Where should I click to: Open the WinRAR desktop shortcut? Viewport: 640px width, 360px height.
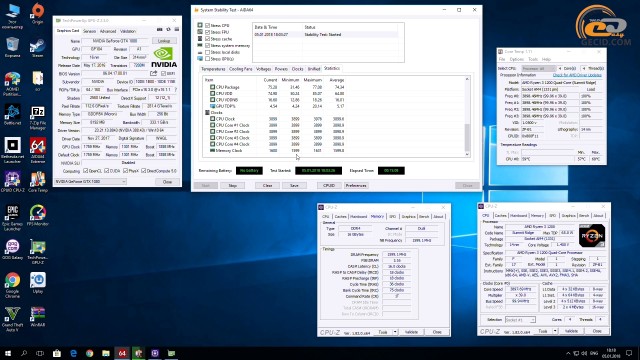[x=38, y=317]
